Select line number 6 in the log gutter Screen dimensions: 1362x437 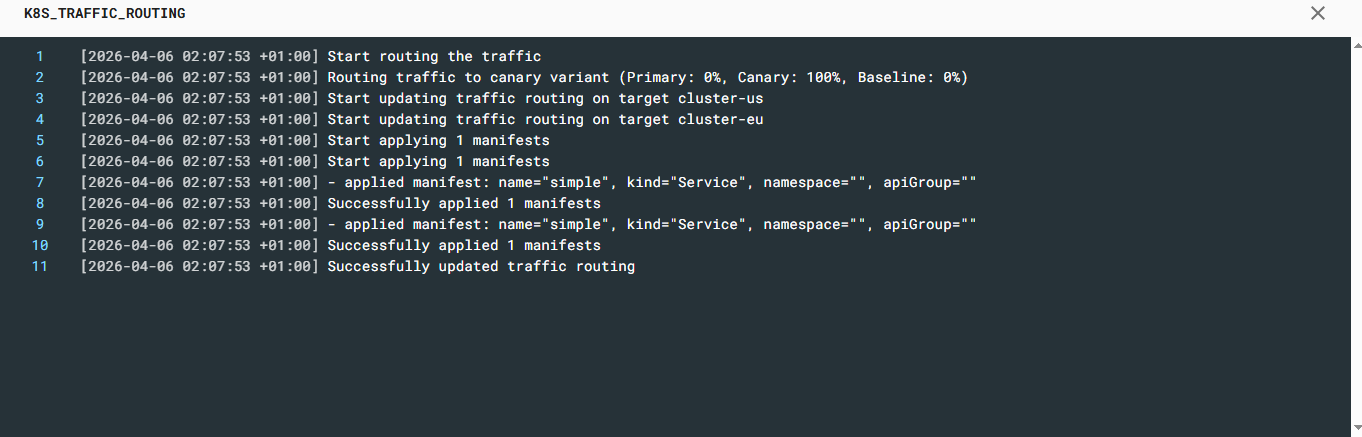[x=40, y=161]
